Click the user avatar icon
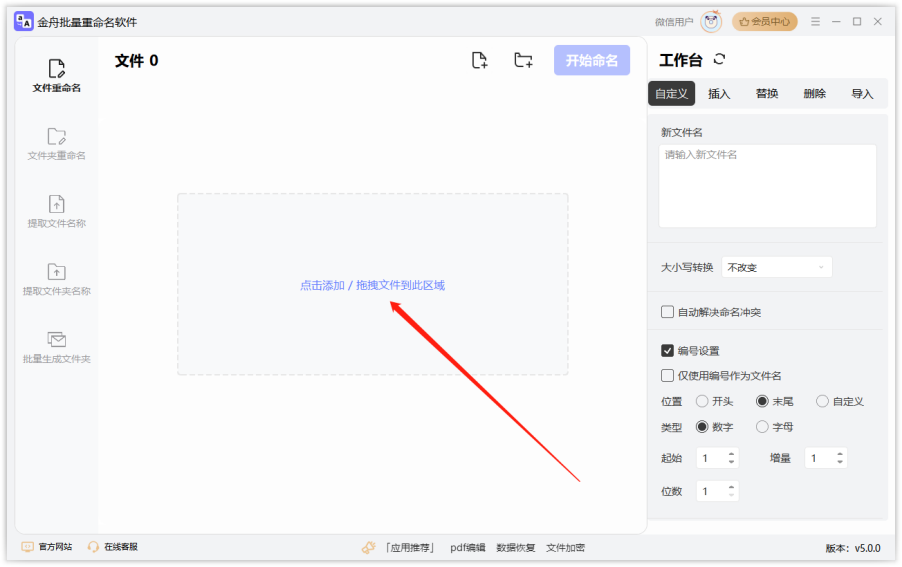The height and width of the screenshot is (567, 902). [711, 22]
